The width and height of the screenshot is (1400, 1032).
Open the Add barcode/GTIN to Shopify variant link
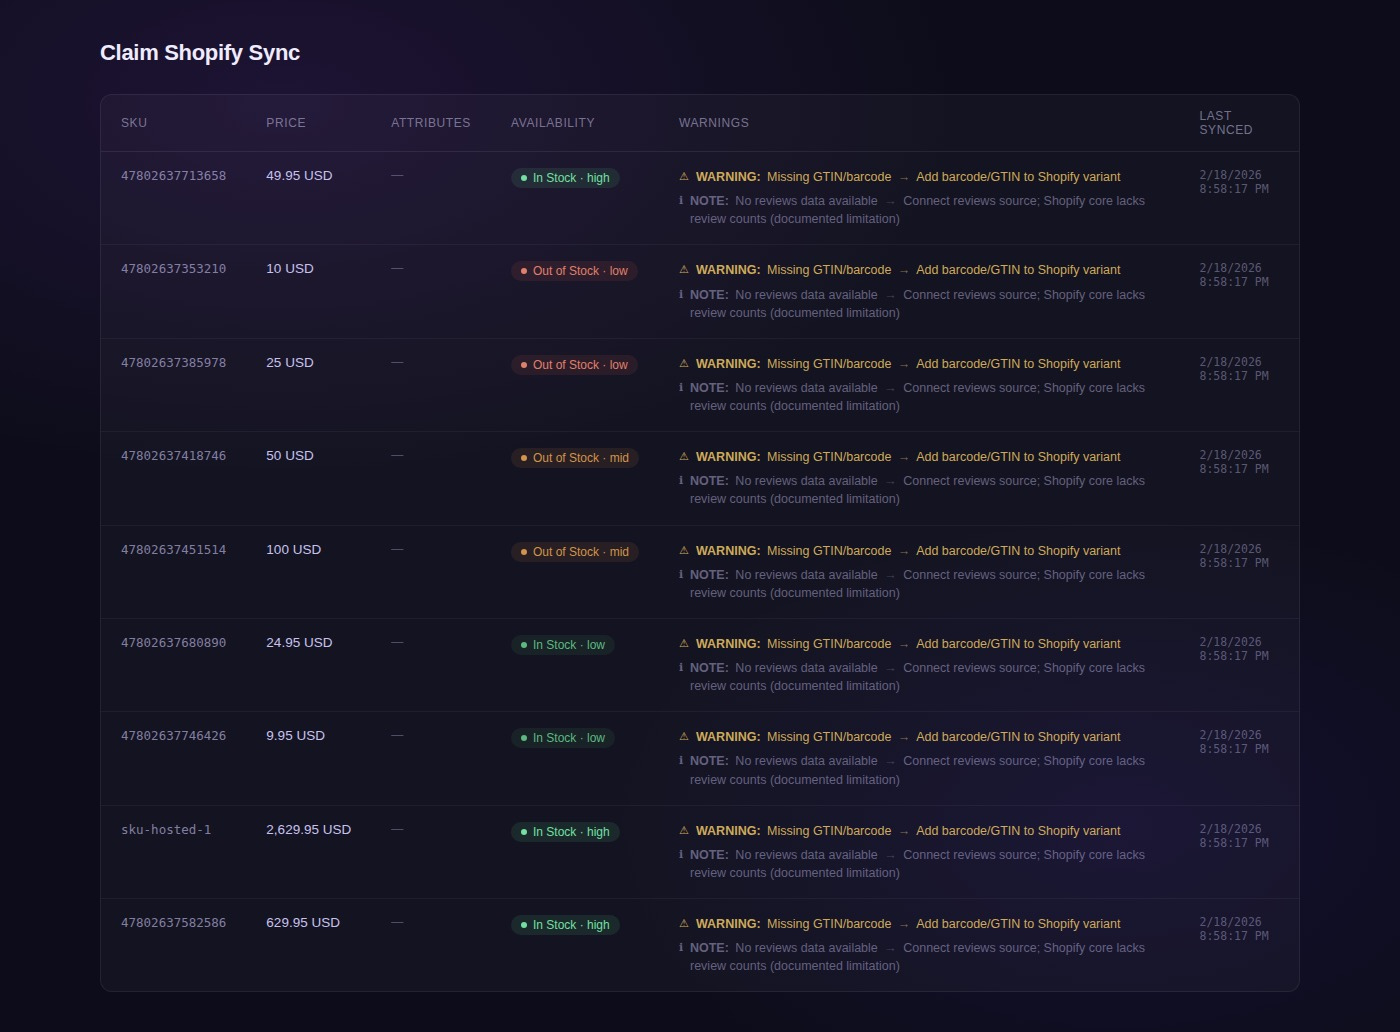(1017, 176)
